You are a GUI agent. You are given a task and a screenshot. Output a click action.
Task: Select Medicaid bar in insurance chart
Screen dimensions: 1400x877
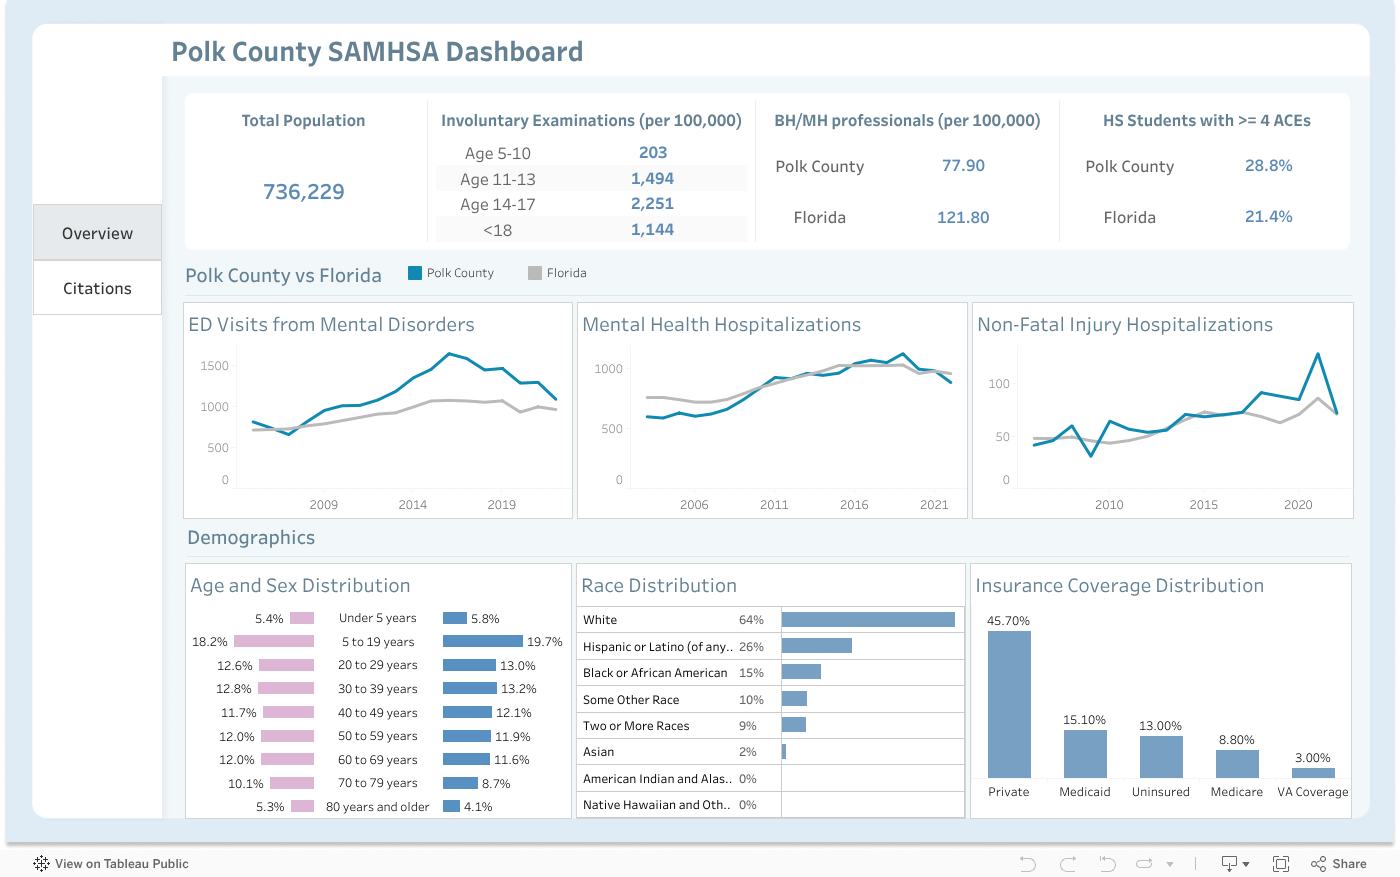[1085, 754]
